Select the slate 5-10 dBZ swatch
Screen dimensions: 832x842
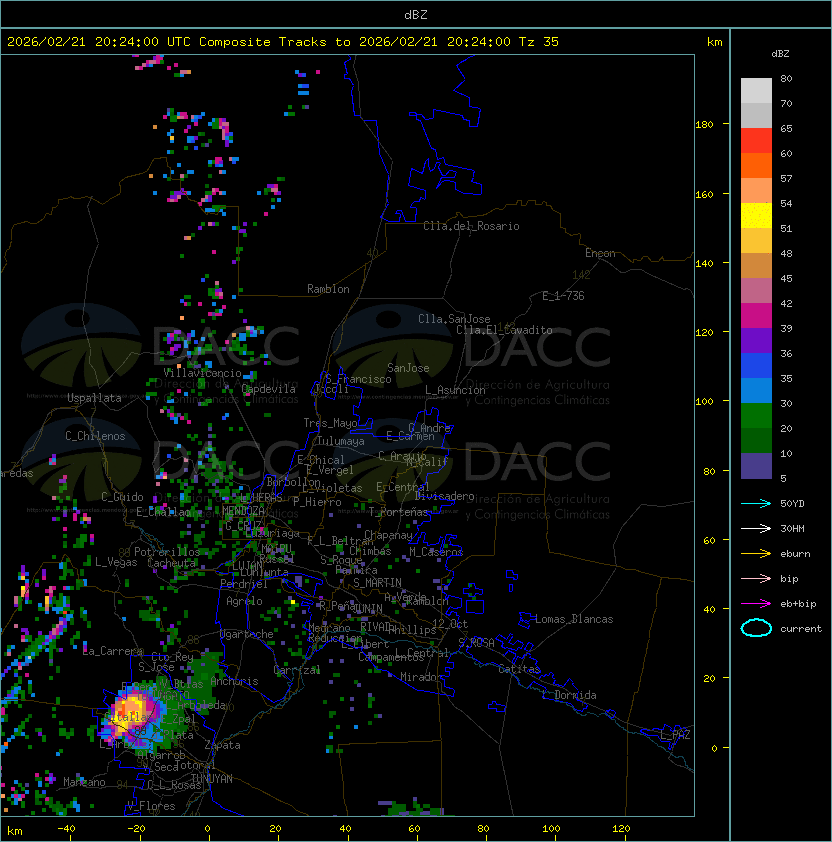[x=756, y=466]
